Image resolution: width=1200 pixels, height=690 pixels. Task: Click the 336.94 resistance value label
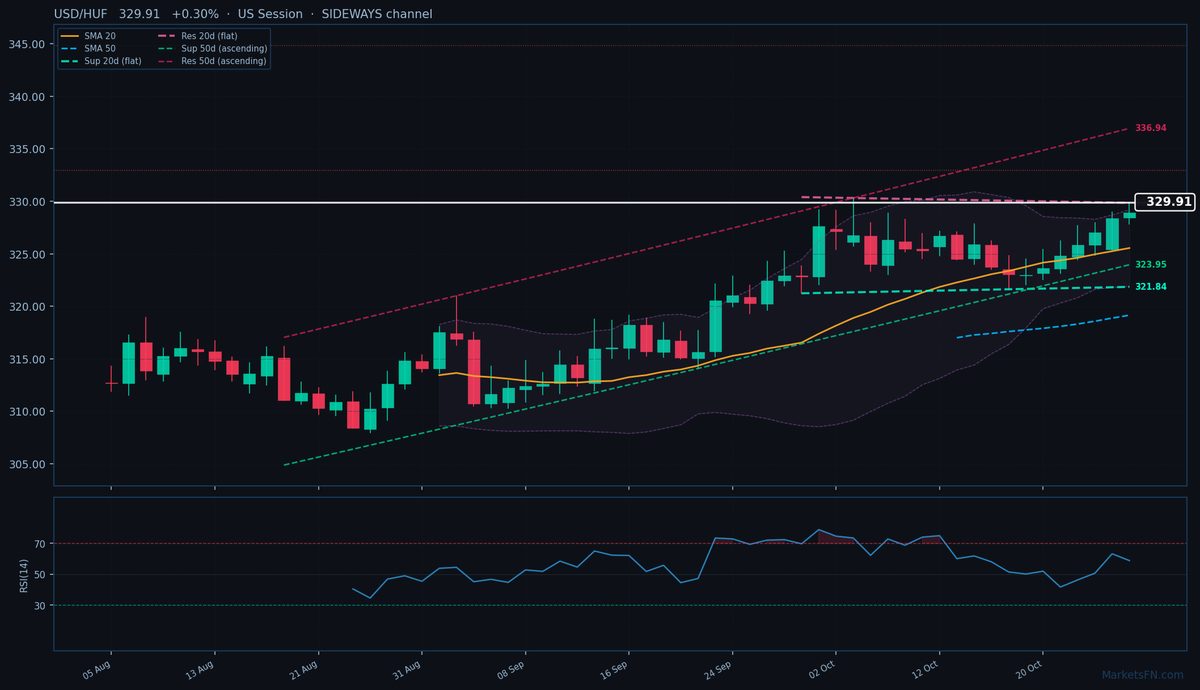coord(1151,128)
